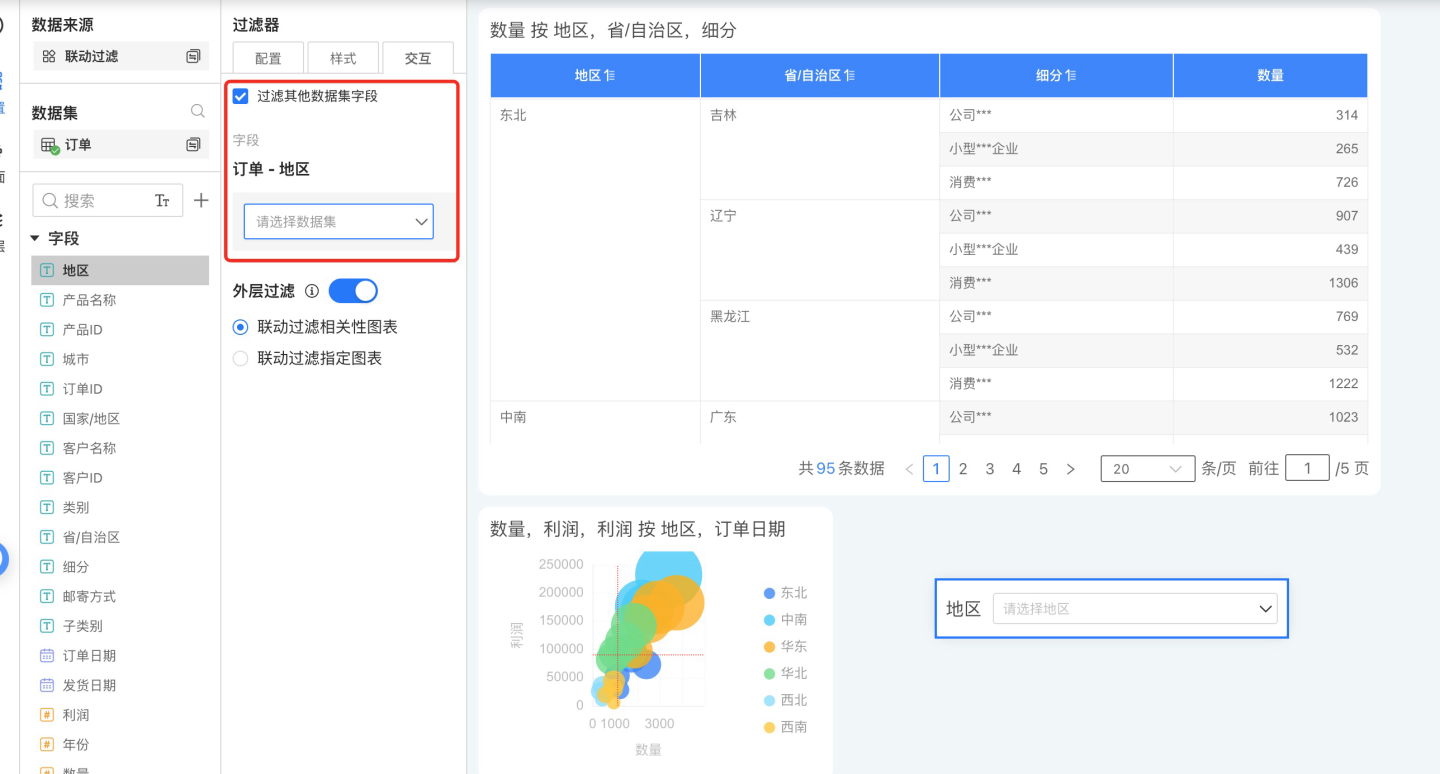Image resolution: width=1440 pixels, height=774 pixels.
Task: Go to page 3 in pagination
Action: [990, 468]
